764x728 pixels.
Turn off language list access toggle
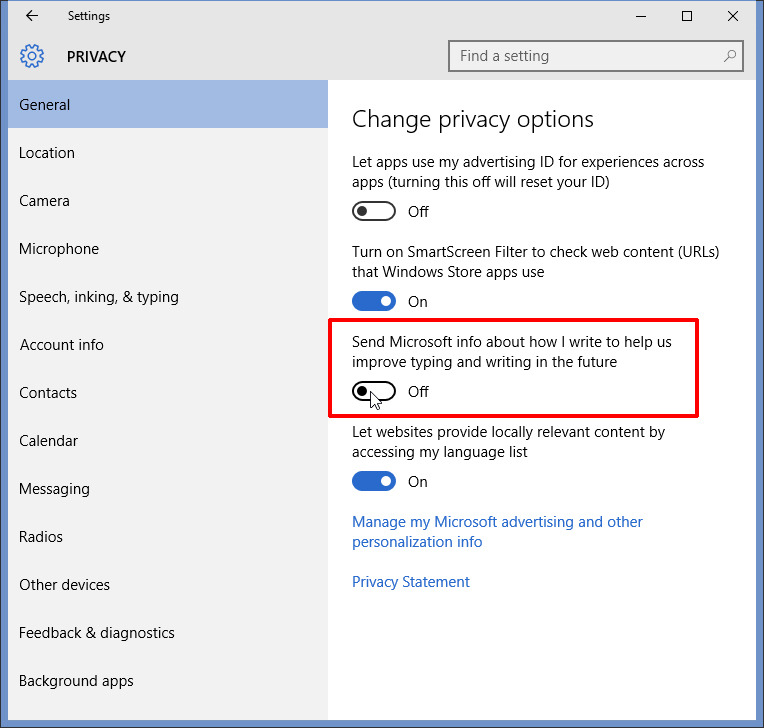pos(374,482)
